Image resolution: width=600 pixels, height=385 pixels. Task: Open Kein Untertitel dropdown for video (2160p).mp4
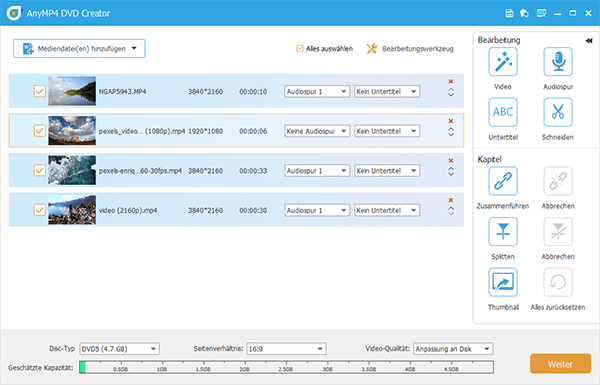coord(387,210)
